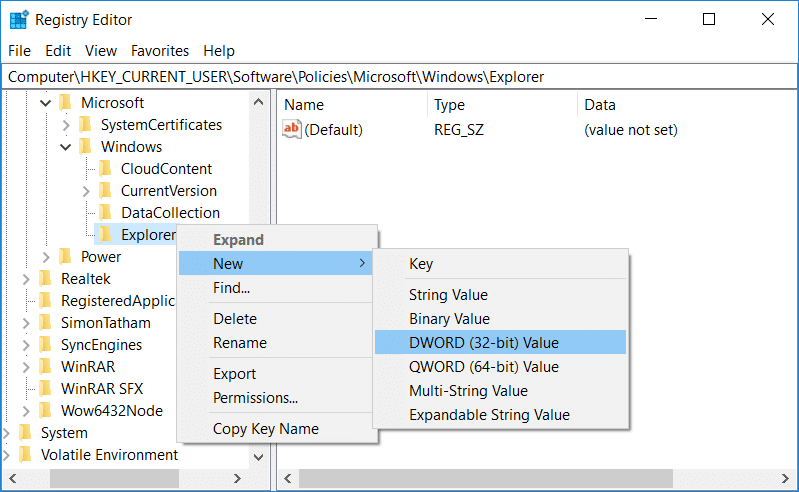This screenshot has width=799, height=492.
Task: Click the Realtek folder icon
Action: pyautogui.click(x=46, y=279)
